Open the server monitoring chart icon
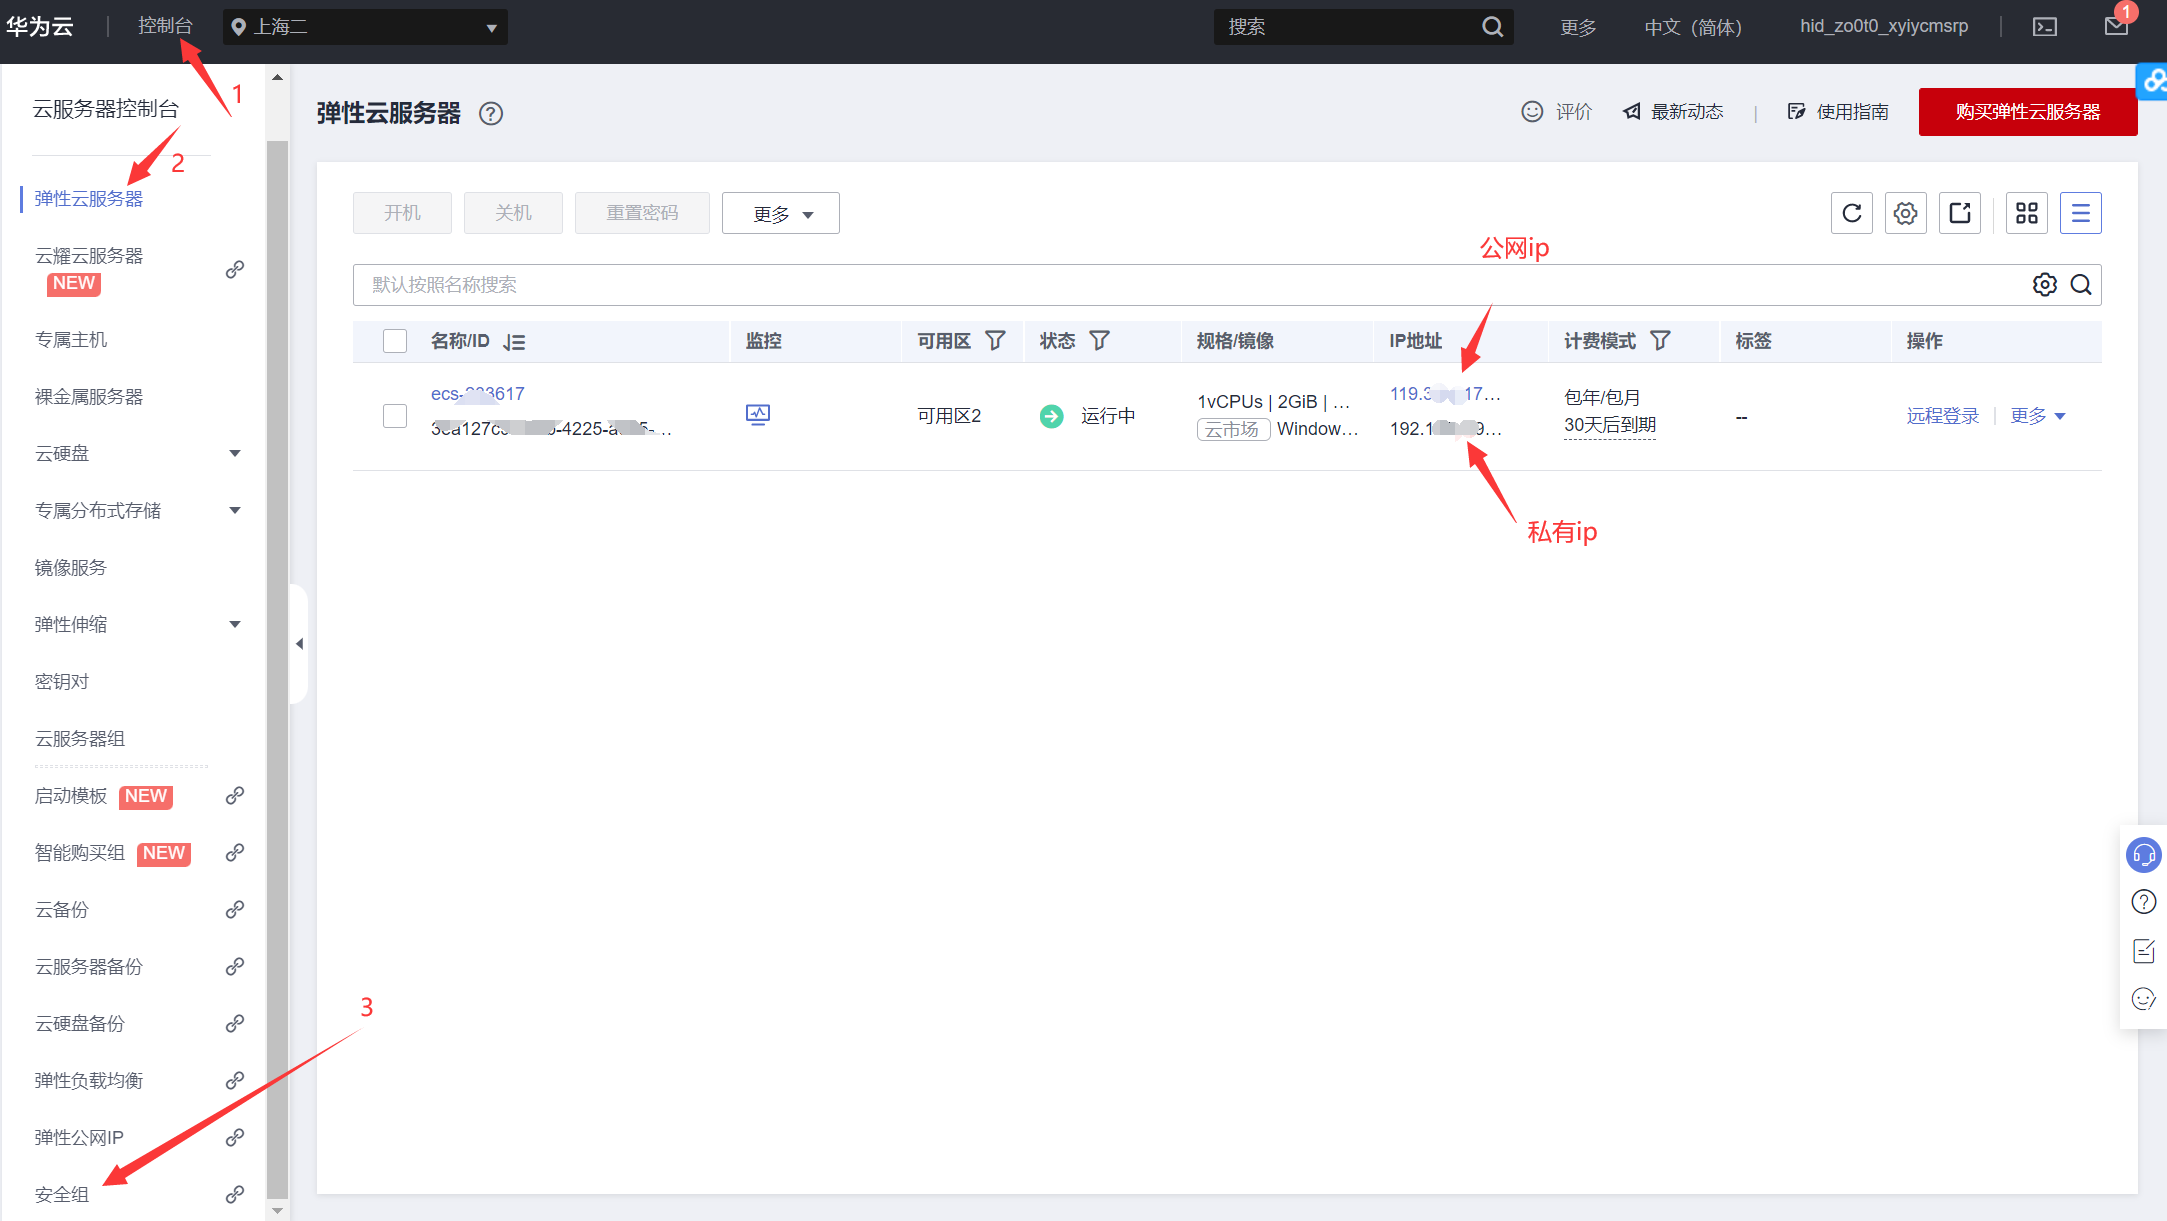Screen dimensions: 2167x1221 point(758,414)
